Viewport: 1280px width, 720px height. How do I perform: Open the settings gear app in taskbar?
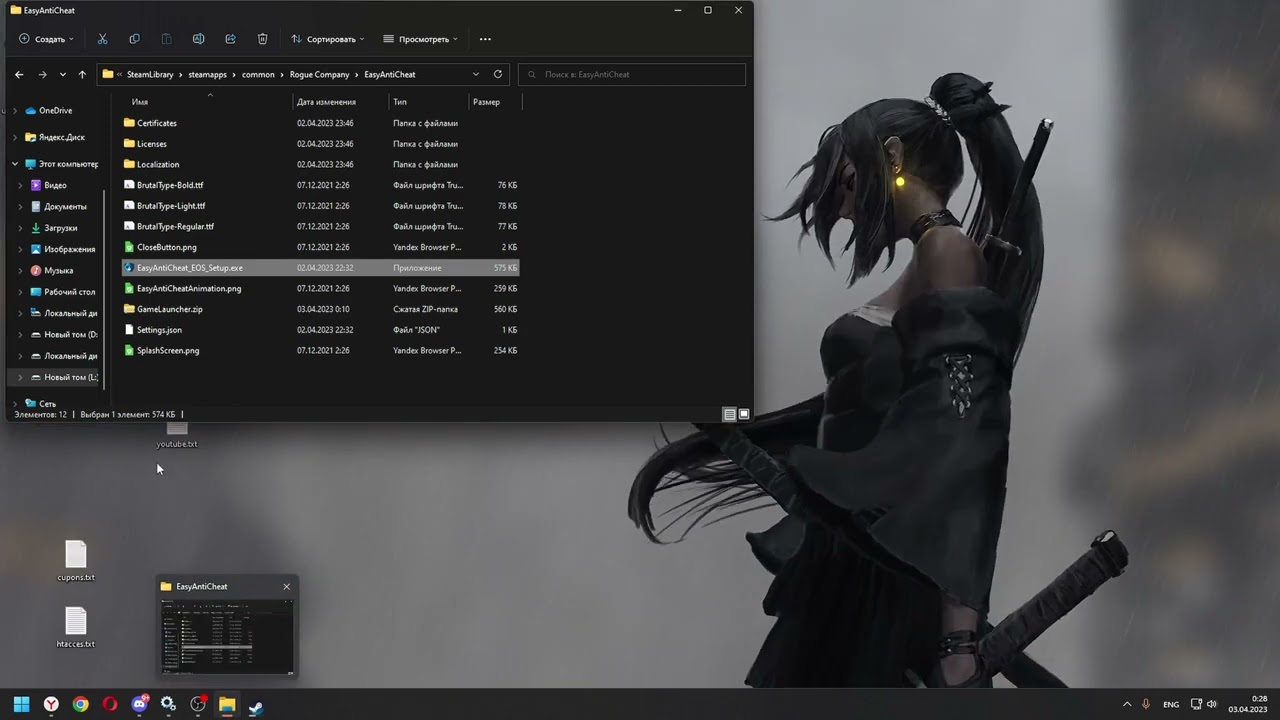(x=168, y=704)
